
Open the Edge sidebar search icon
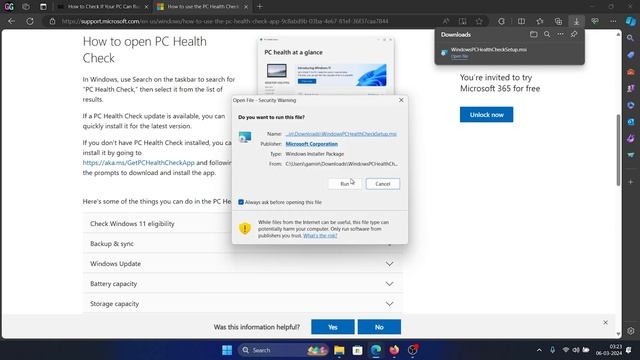(x=631, y=38)
